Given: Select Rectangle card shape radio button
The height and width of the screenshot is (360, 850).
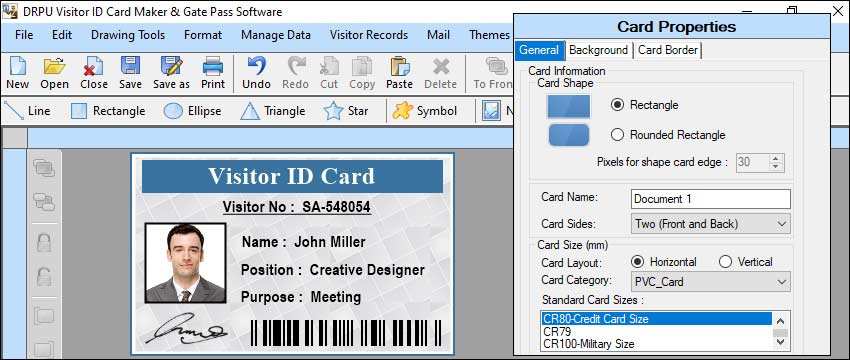Looking at the screenshot, I should tap(617, 105).
